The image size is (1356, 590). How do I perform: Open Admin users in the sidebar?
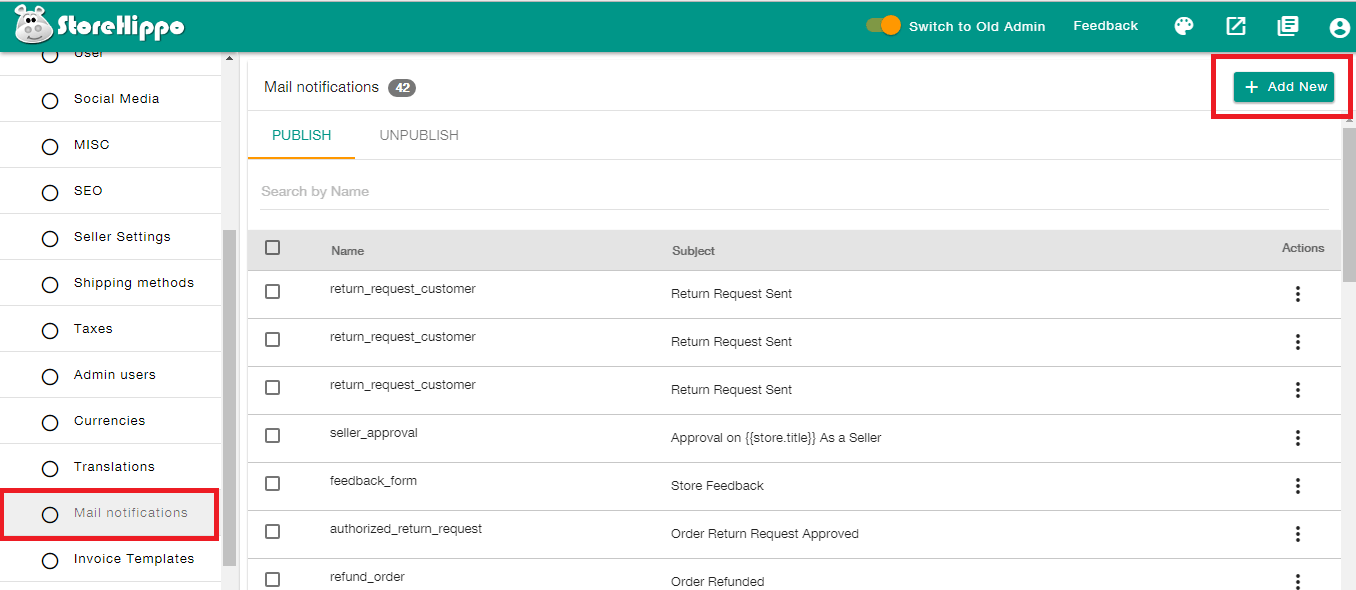110,375
